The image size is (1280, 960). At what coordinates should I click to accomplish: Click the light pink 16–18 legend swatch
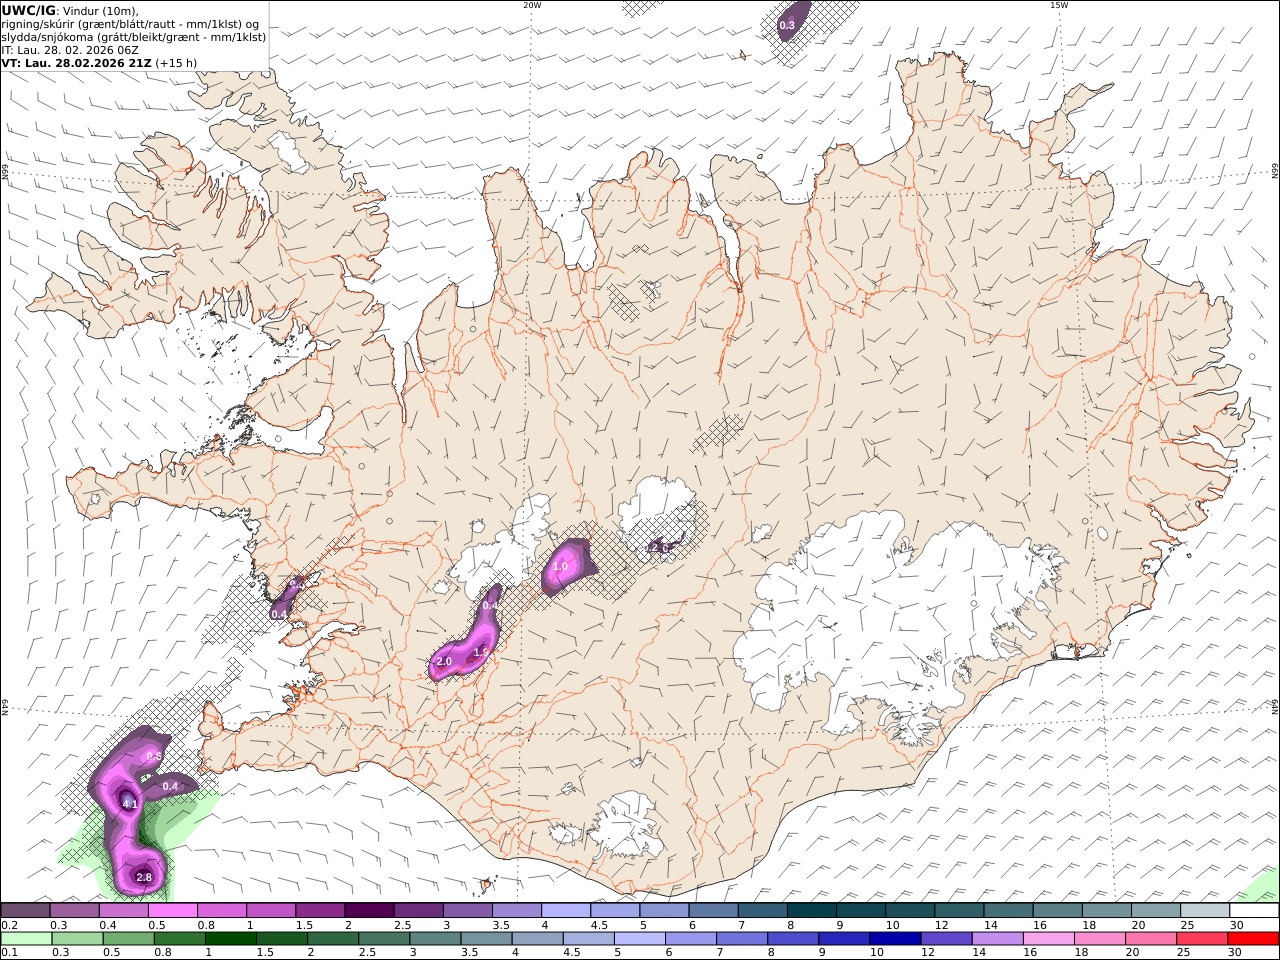[x=1047, y=938]
